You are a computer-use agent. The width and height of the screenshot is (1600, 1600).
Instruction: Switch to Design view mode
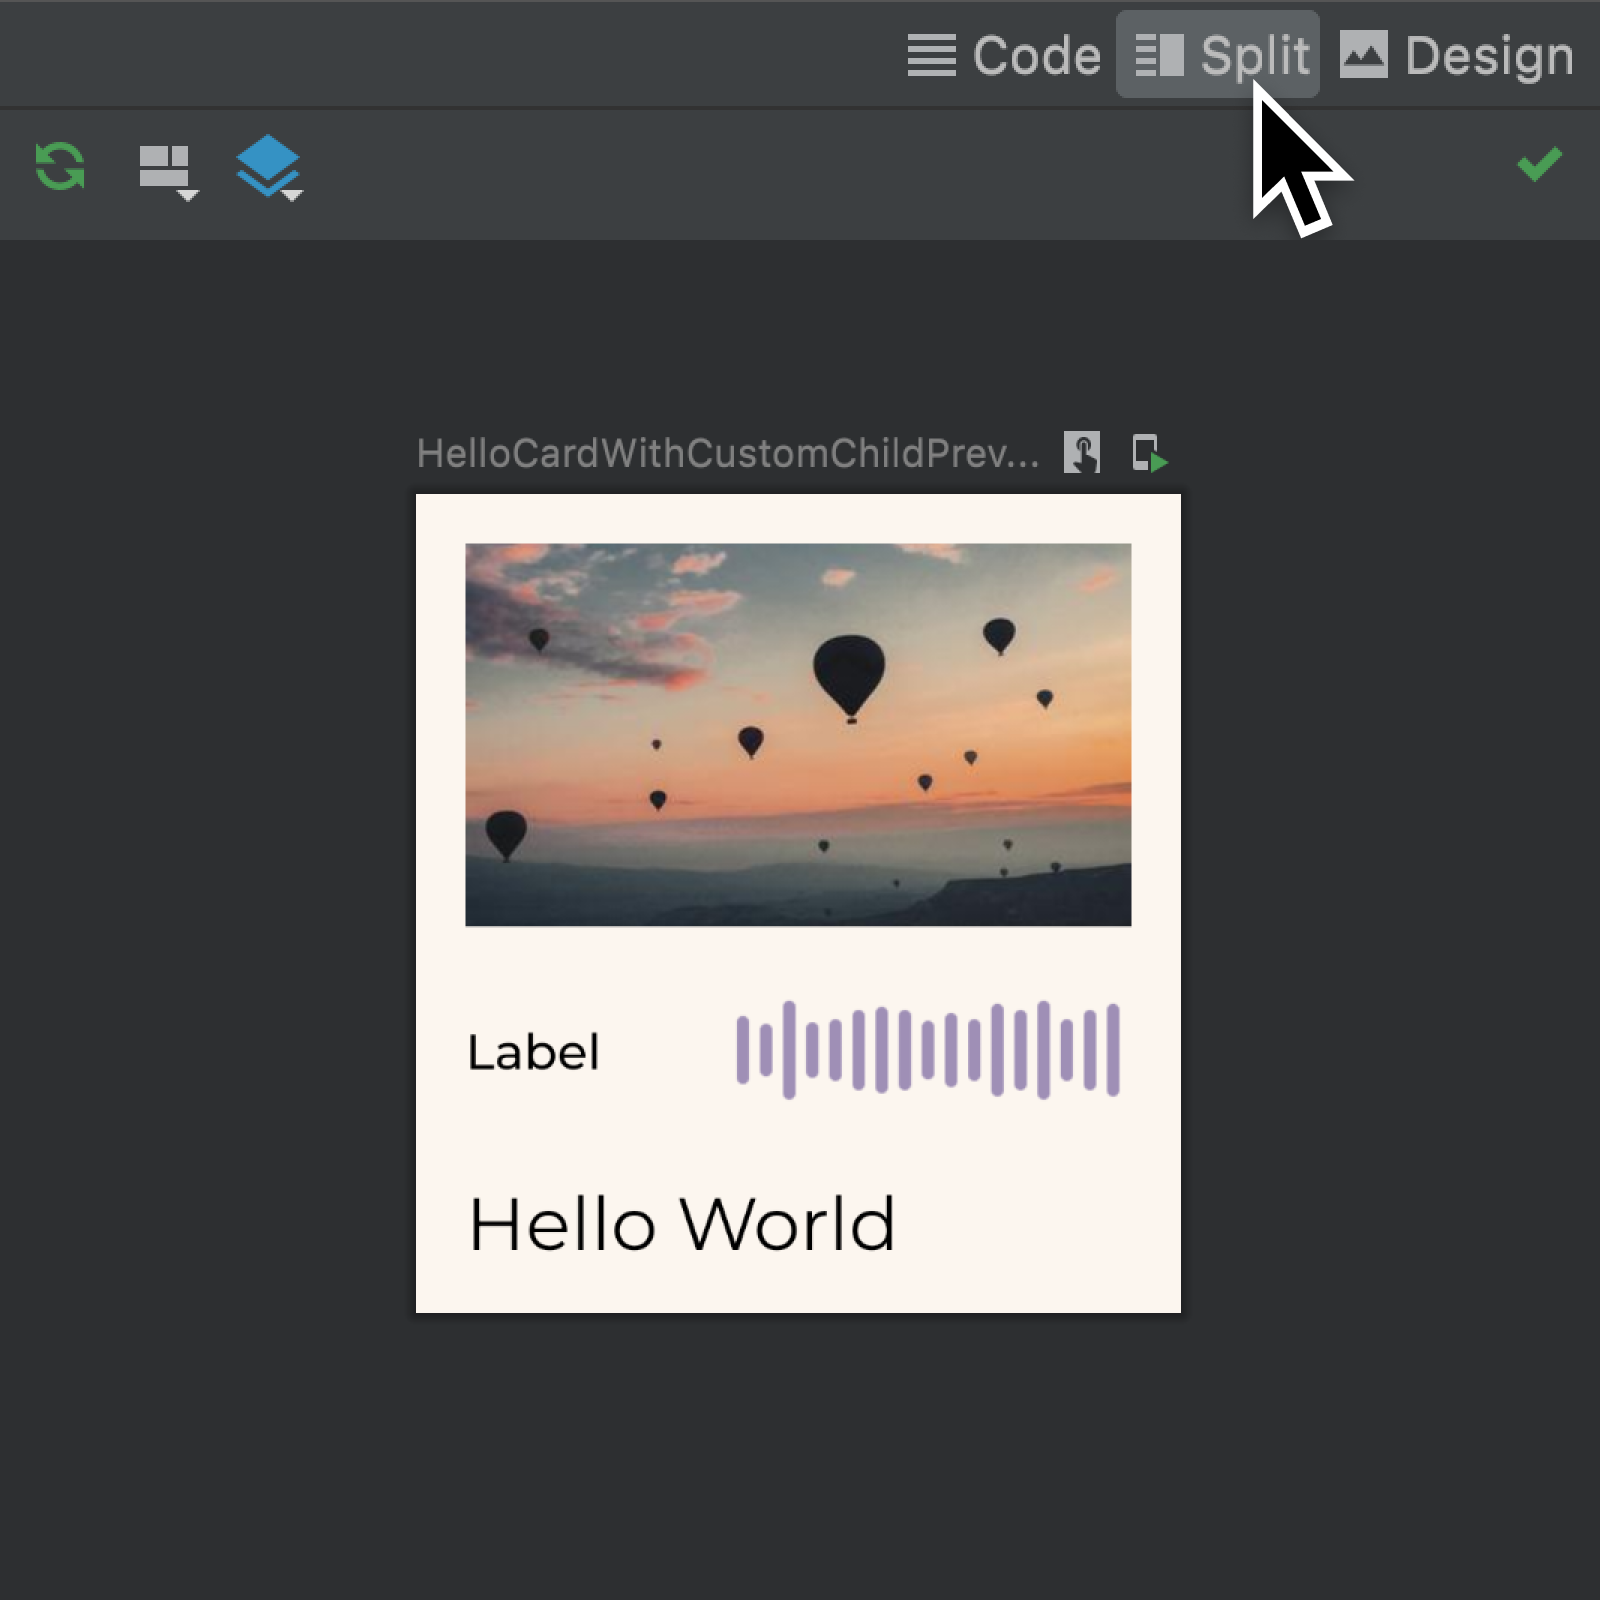1456,55
